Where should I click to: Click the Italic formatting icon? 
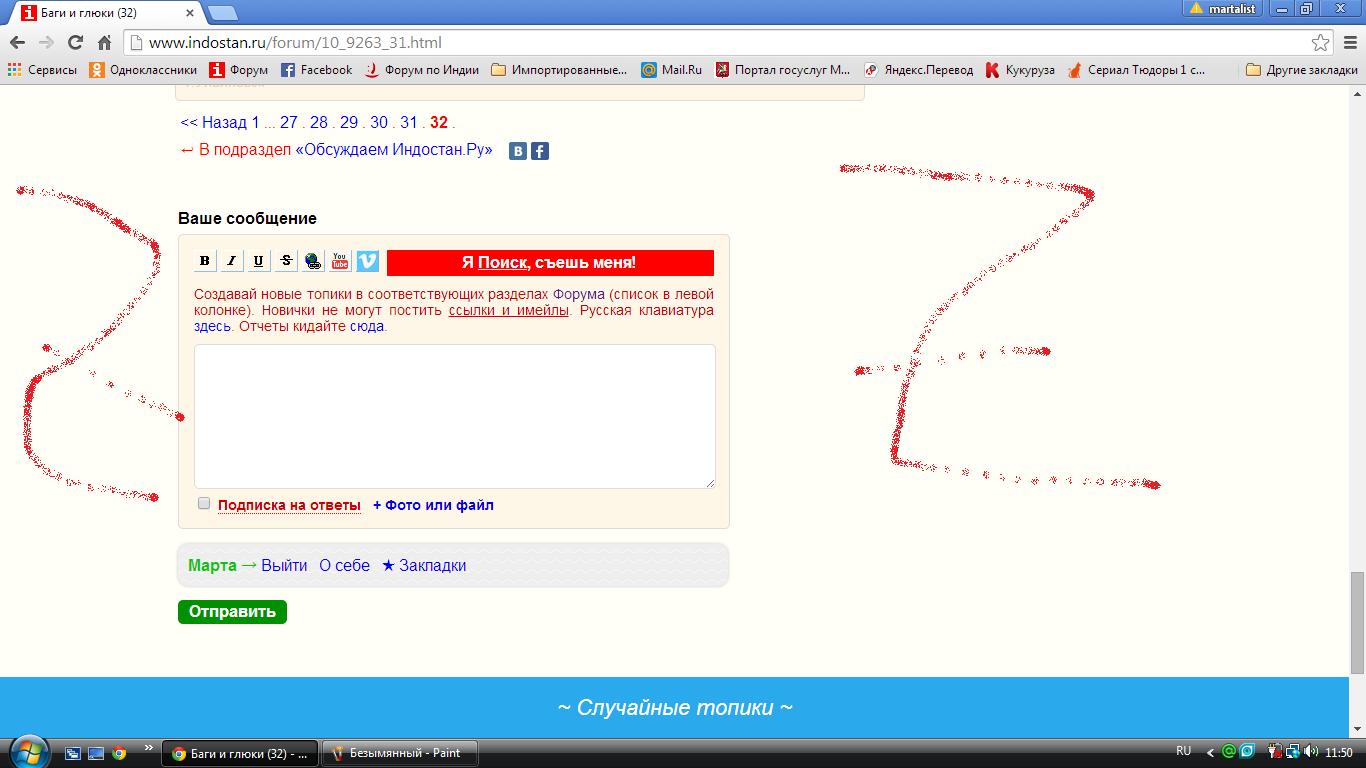pyautogui.click(x=232, y=261)
